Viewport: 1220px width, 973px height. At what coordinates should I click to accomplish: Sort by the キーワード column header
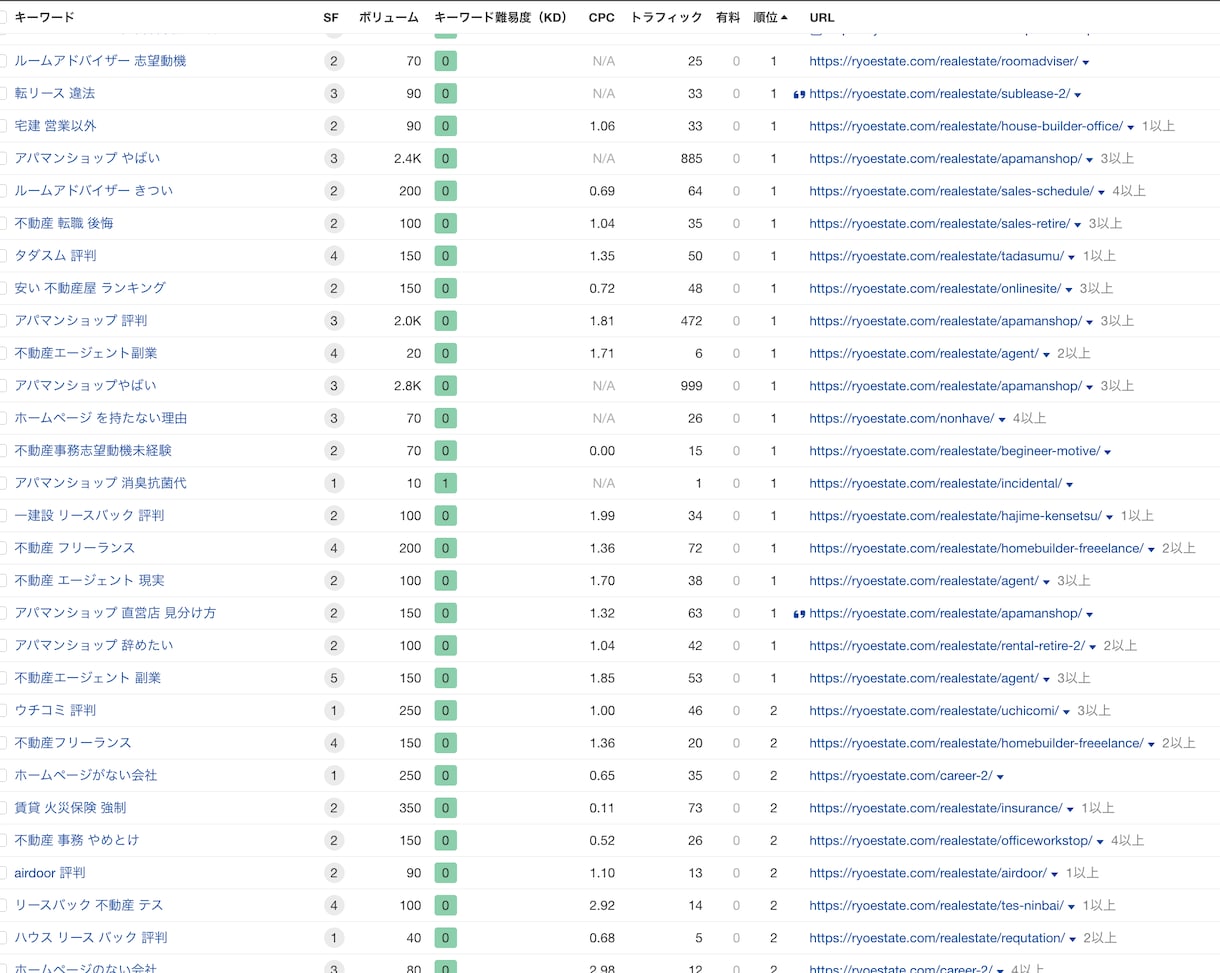pyautogui.click(x=44, y=17)
